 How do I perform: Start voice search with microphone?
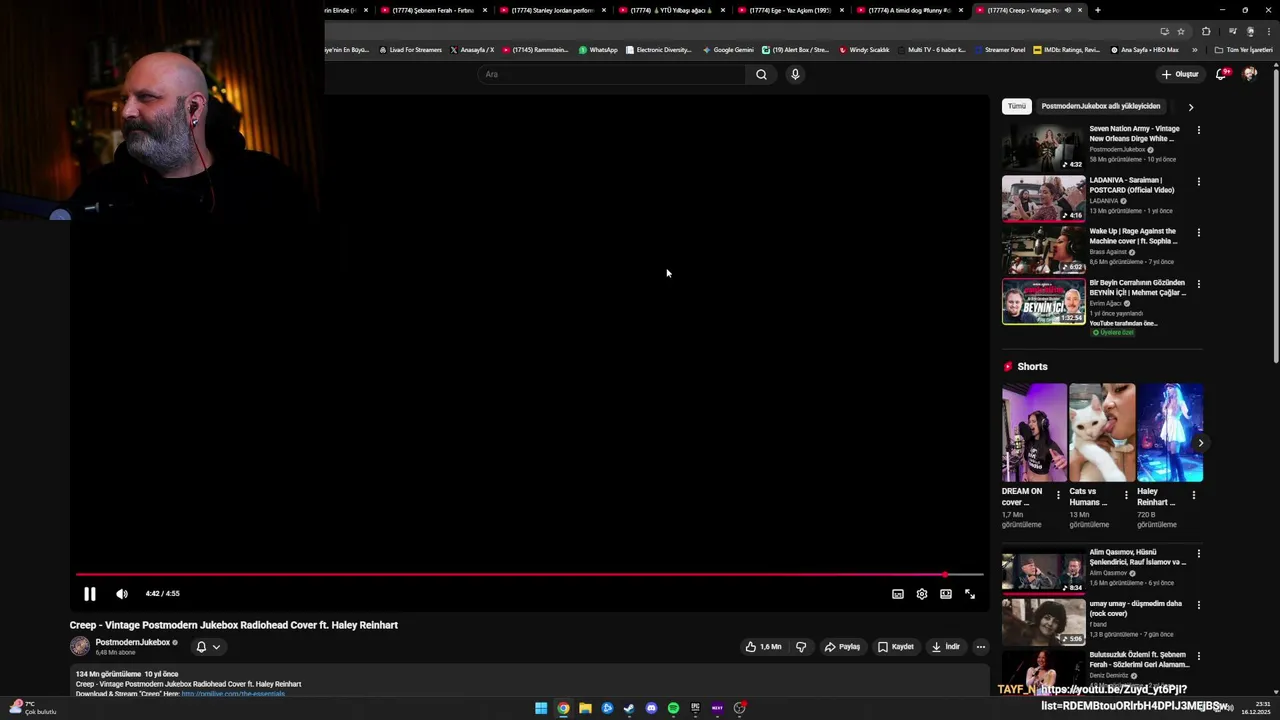pyautogui.click(x=795, y=74)
